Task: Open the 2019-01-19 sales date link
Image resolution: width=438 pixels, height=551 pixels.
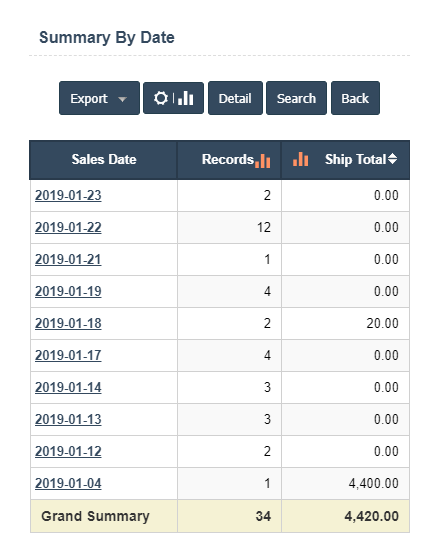Action: point(68,291)
